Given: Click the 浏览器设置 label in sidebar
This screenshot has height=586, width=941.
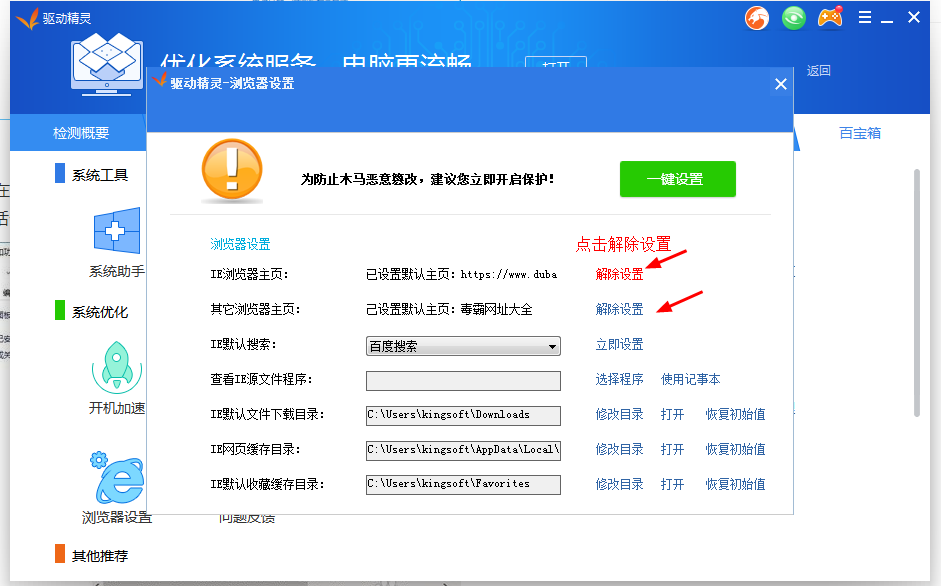Looking at the screenshot, I should 117,518.
